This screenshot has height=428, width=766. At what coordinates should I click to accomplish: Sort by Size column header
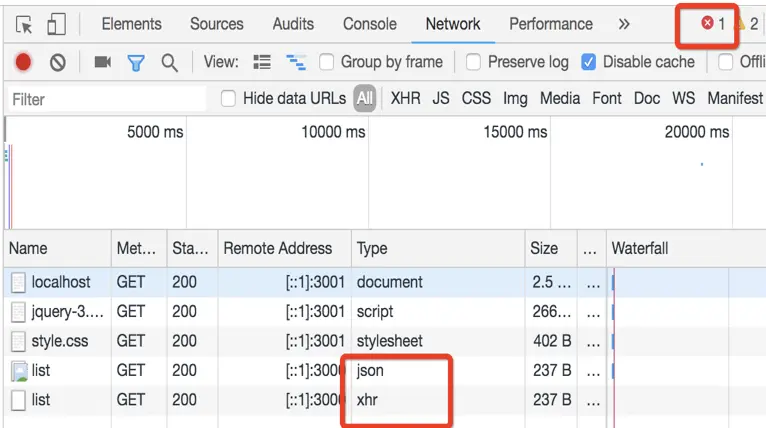click(551, 248)
